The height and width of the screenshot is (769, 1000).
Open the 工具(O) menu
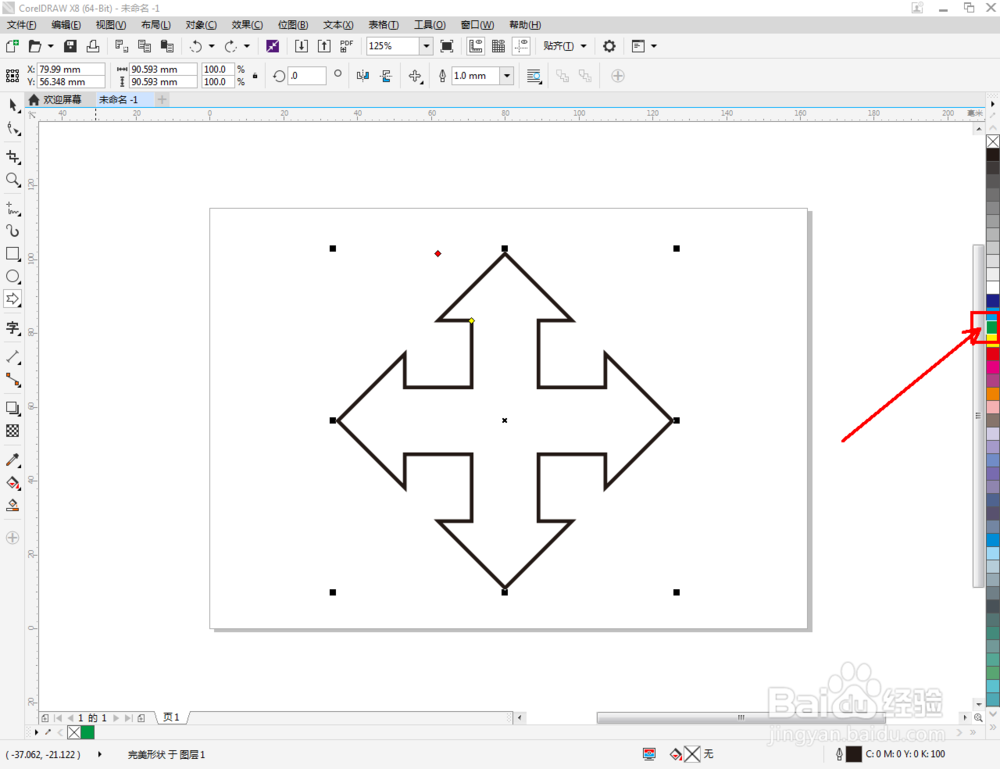[429, 25]
